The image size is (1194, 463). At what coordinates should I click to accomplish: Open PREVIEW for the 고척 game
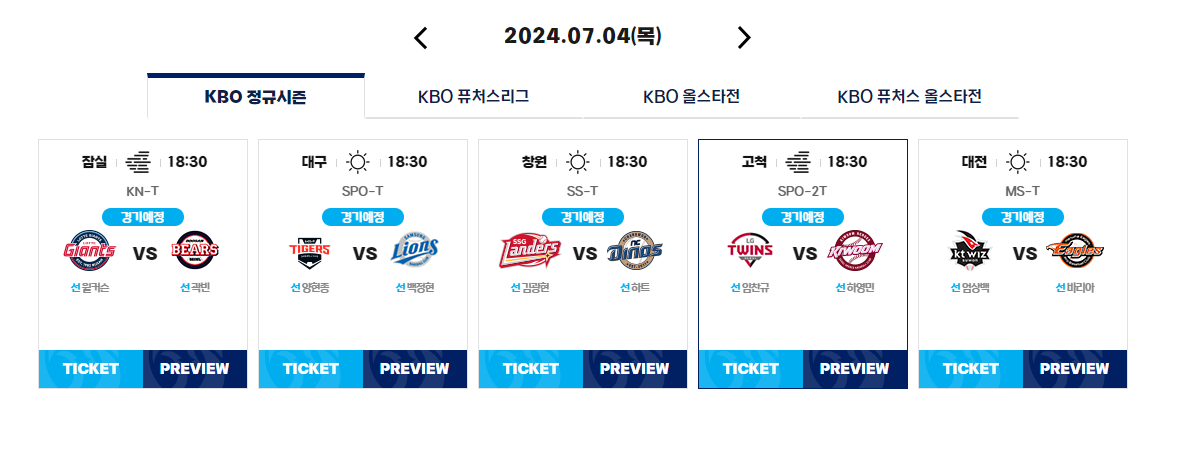tap(854, 369)
